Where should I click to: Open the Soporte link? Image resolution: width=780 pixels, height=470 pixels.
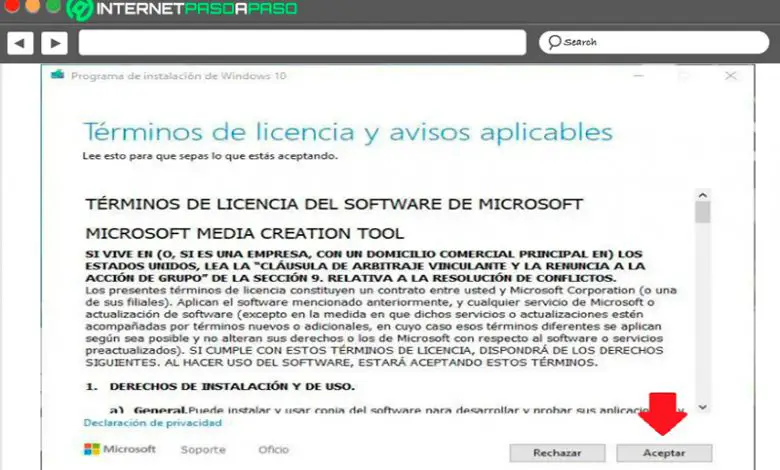(x=203, y=450)
